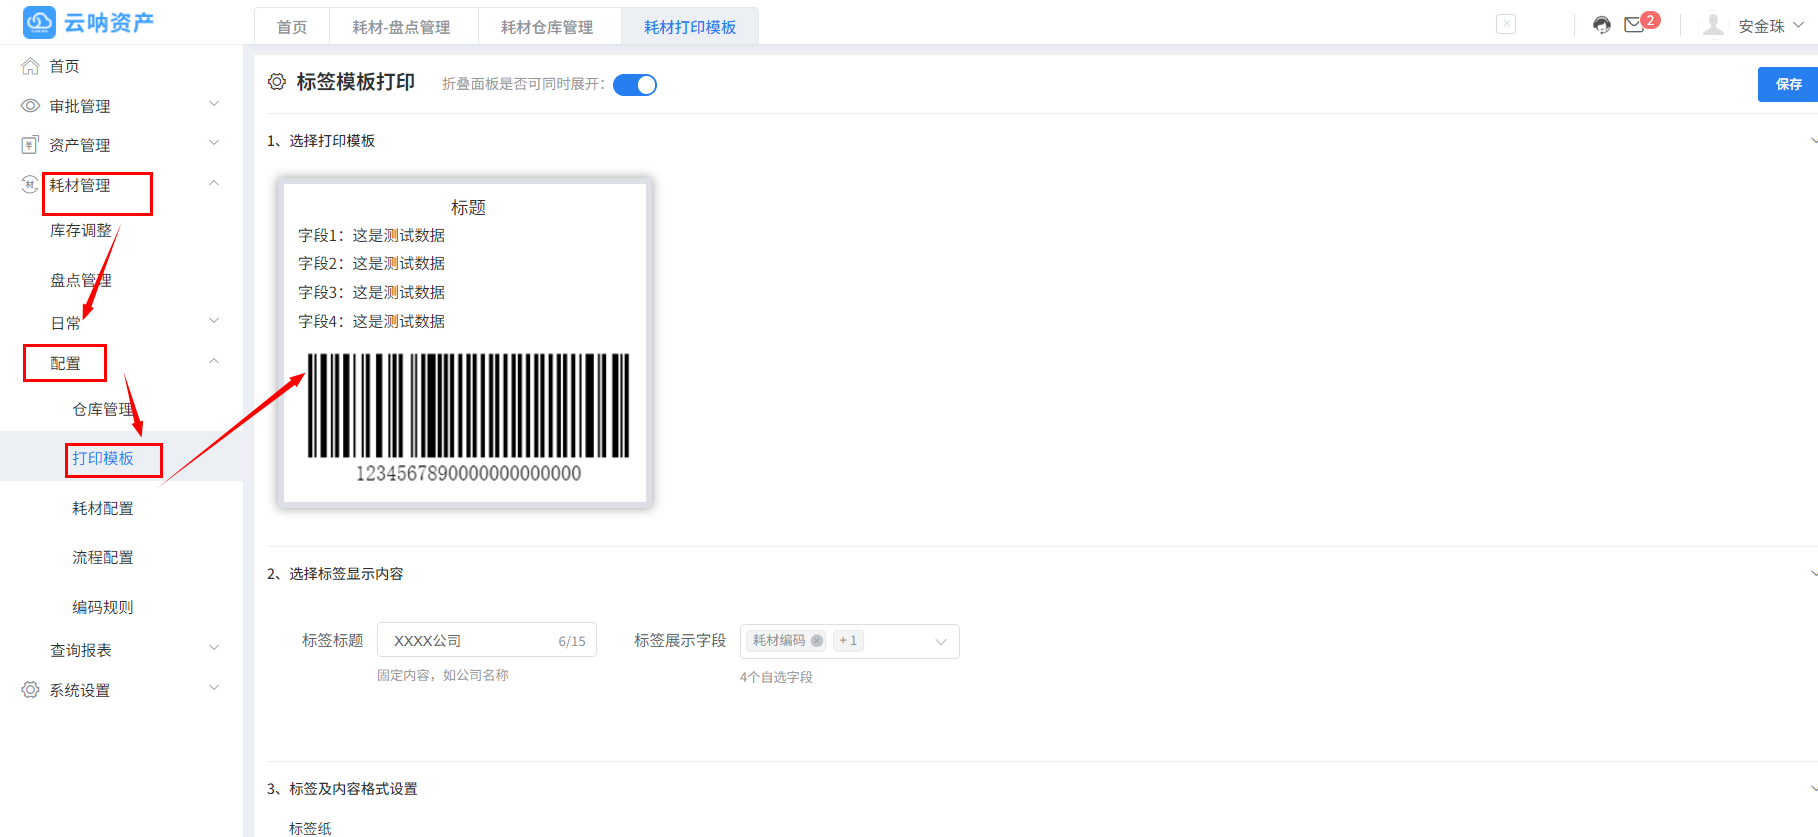Open customer support headset icon
Viewport: 1818px width, 837px height.
(x=1602, y=25)
